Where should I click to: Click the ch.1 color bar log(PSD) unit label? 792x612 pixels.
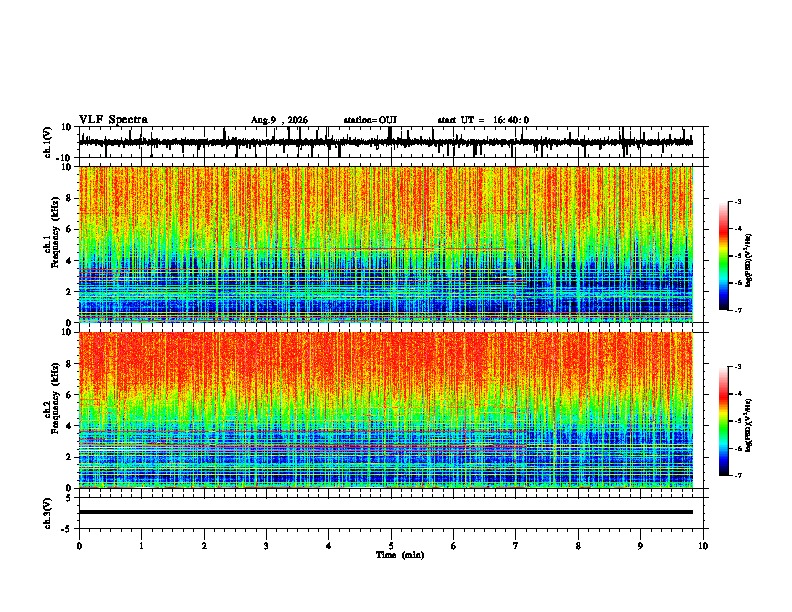click(749, 260)
